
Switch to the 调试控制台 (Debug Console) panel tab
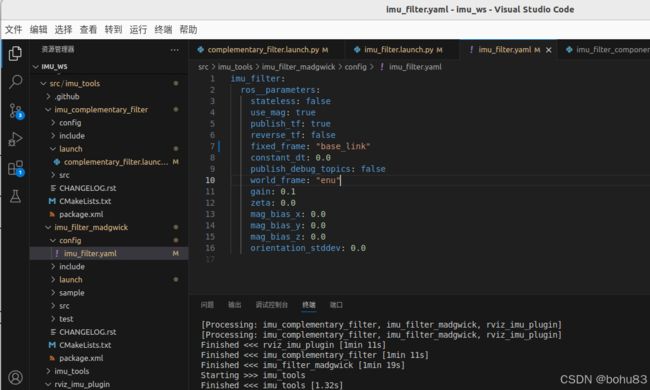272,305
